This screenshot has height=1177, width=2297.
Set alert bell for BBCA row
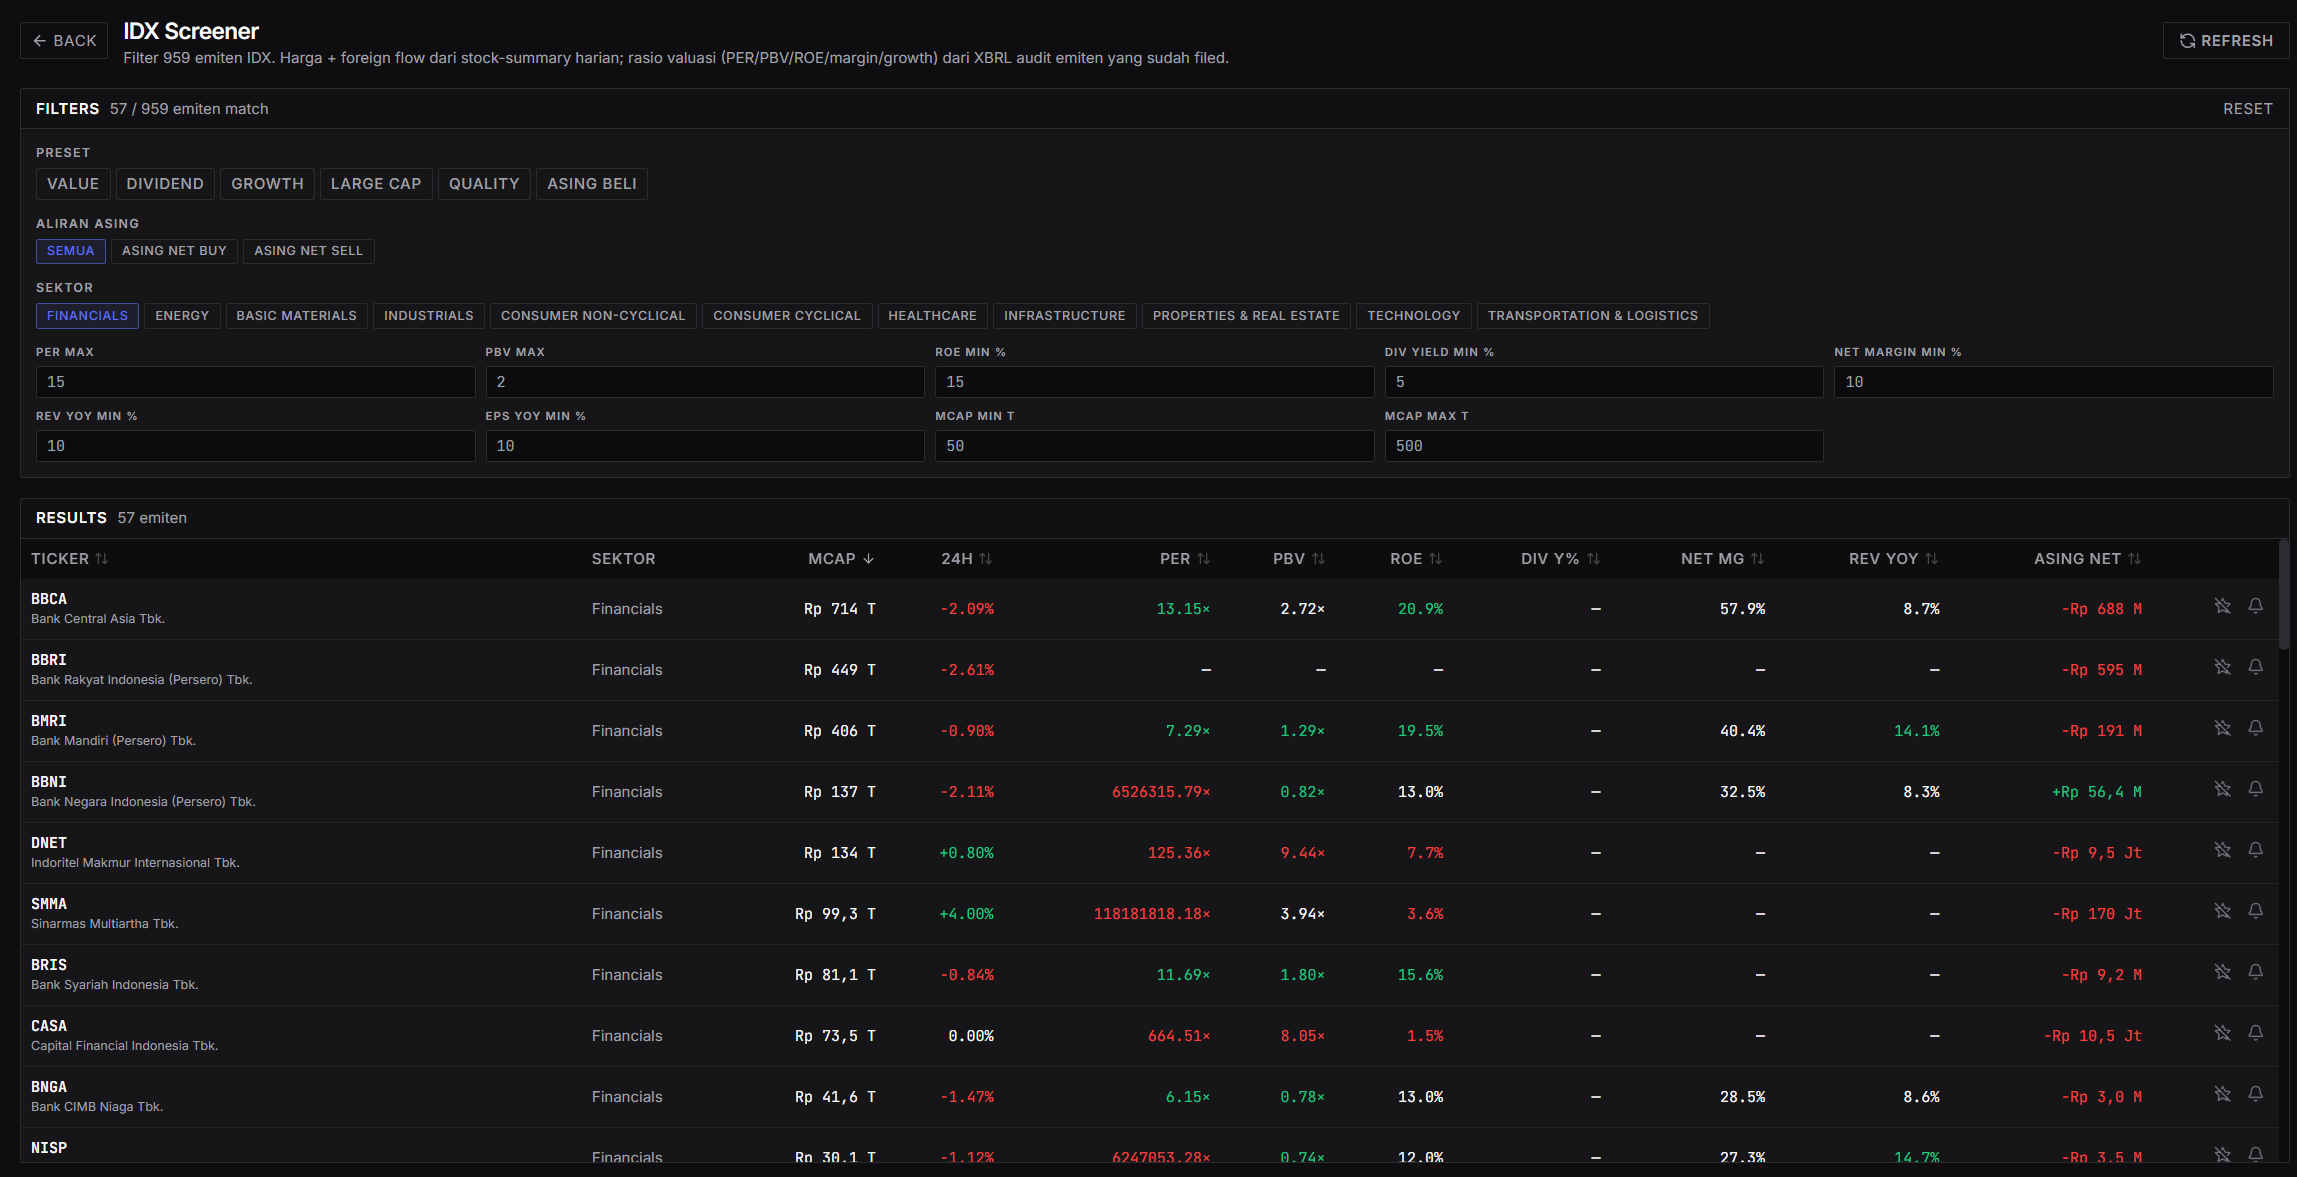tap(2256, 606)
